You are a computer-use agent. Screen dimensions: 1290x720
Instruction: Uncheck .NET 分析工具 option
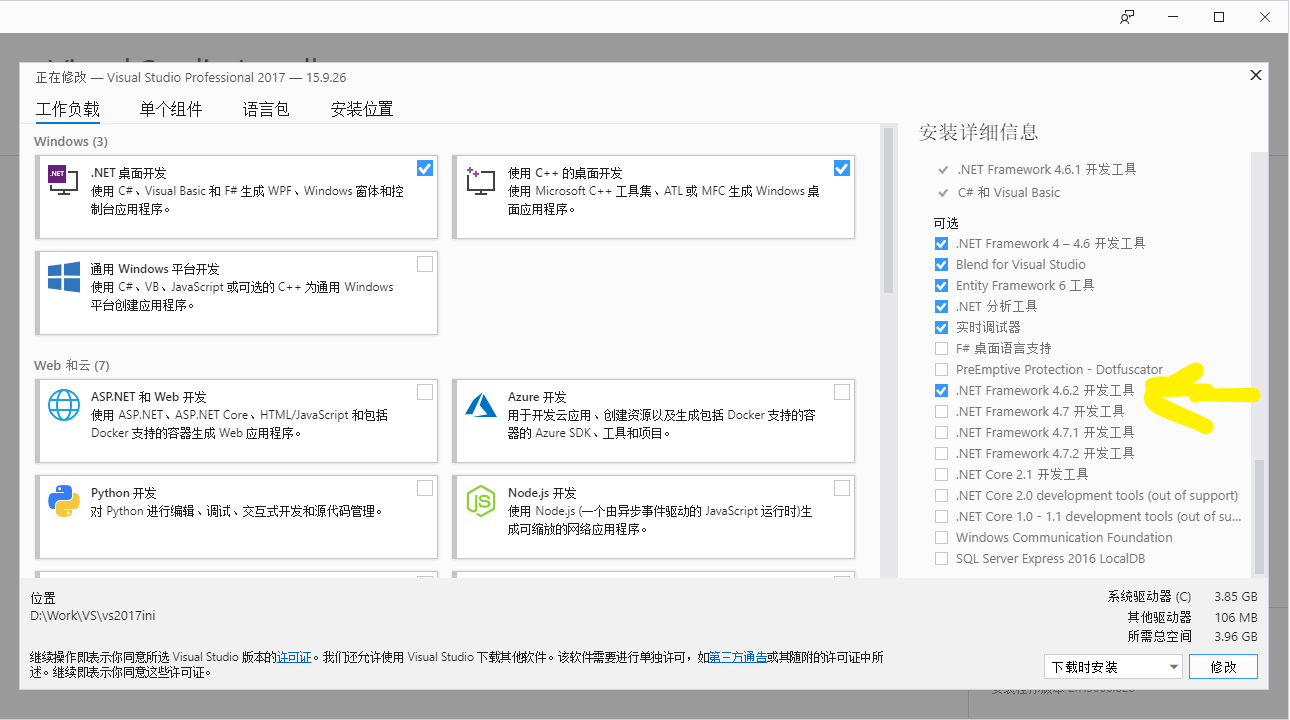[941, 306]
